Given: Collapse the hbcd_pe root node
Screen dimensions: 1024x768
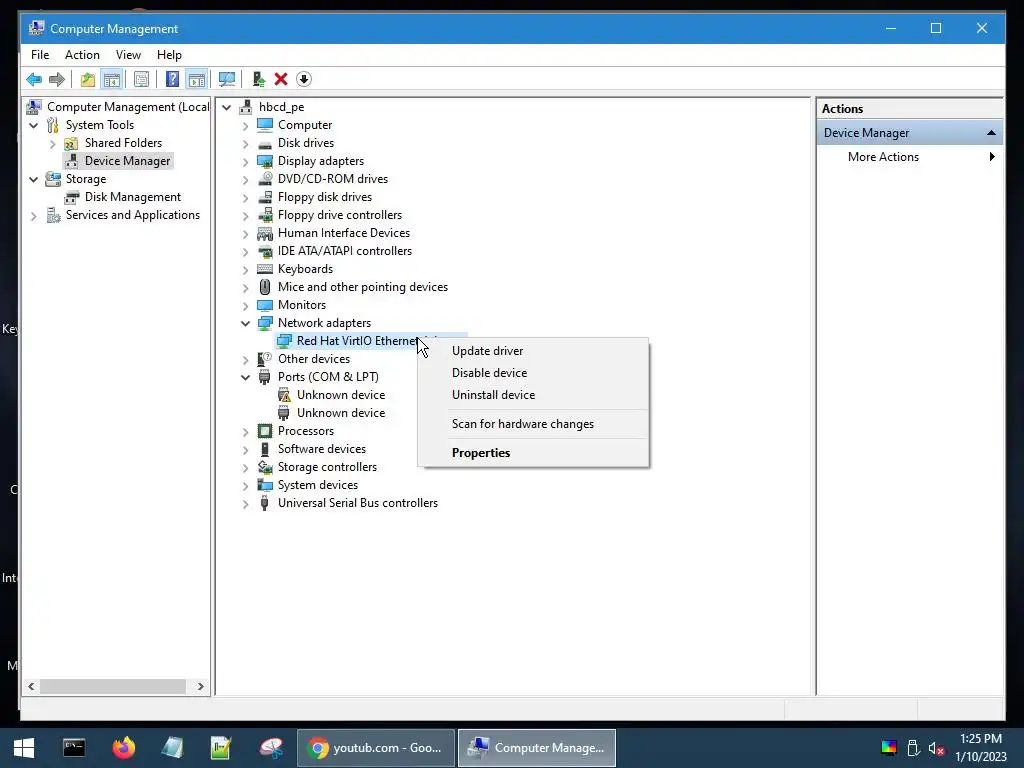Looking at the screenshot, I should [227, 107].
